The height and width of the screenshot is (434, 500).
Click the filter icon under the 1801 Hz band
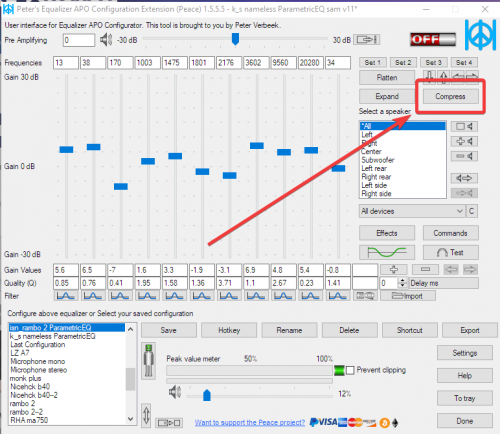pos(202,296)
